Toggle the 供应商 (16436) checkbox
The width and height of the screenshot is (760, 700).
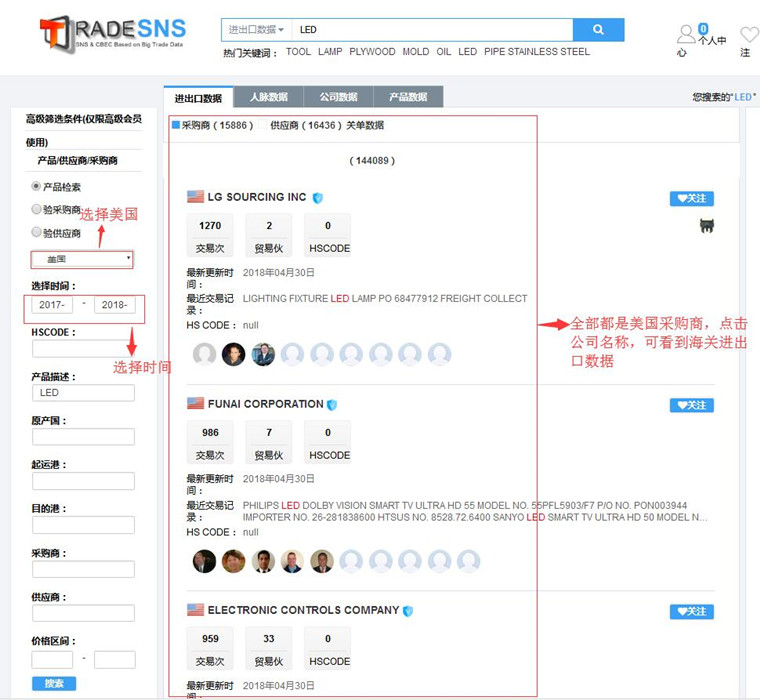(262, 125)
